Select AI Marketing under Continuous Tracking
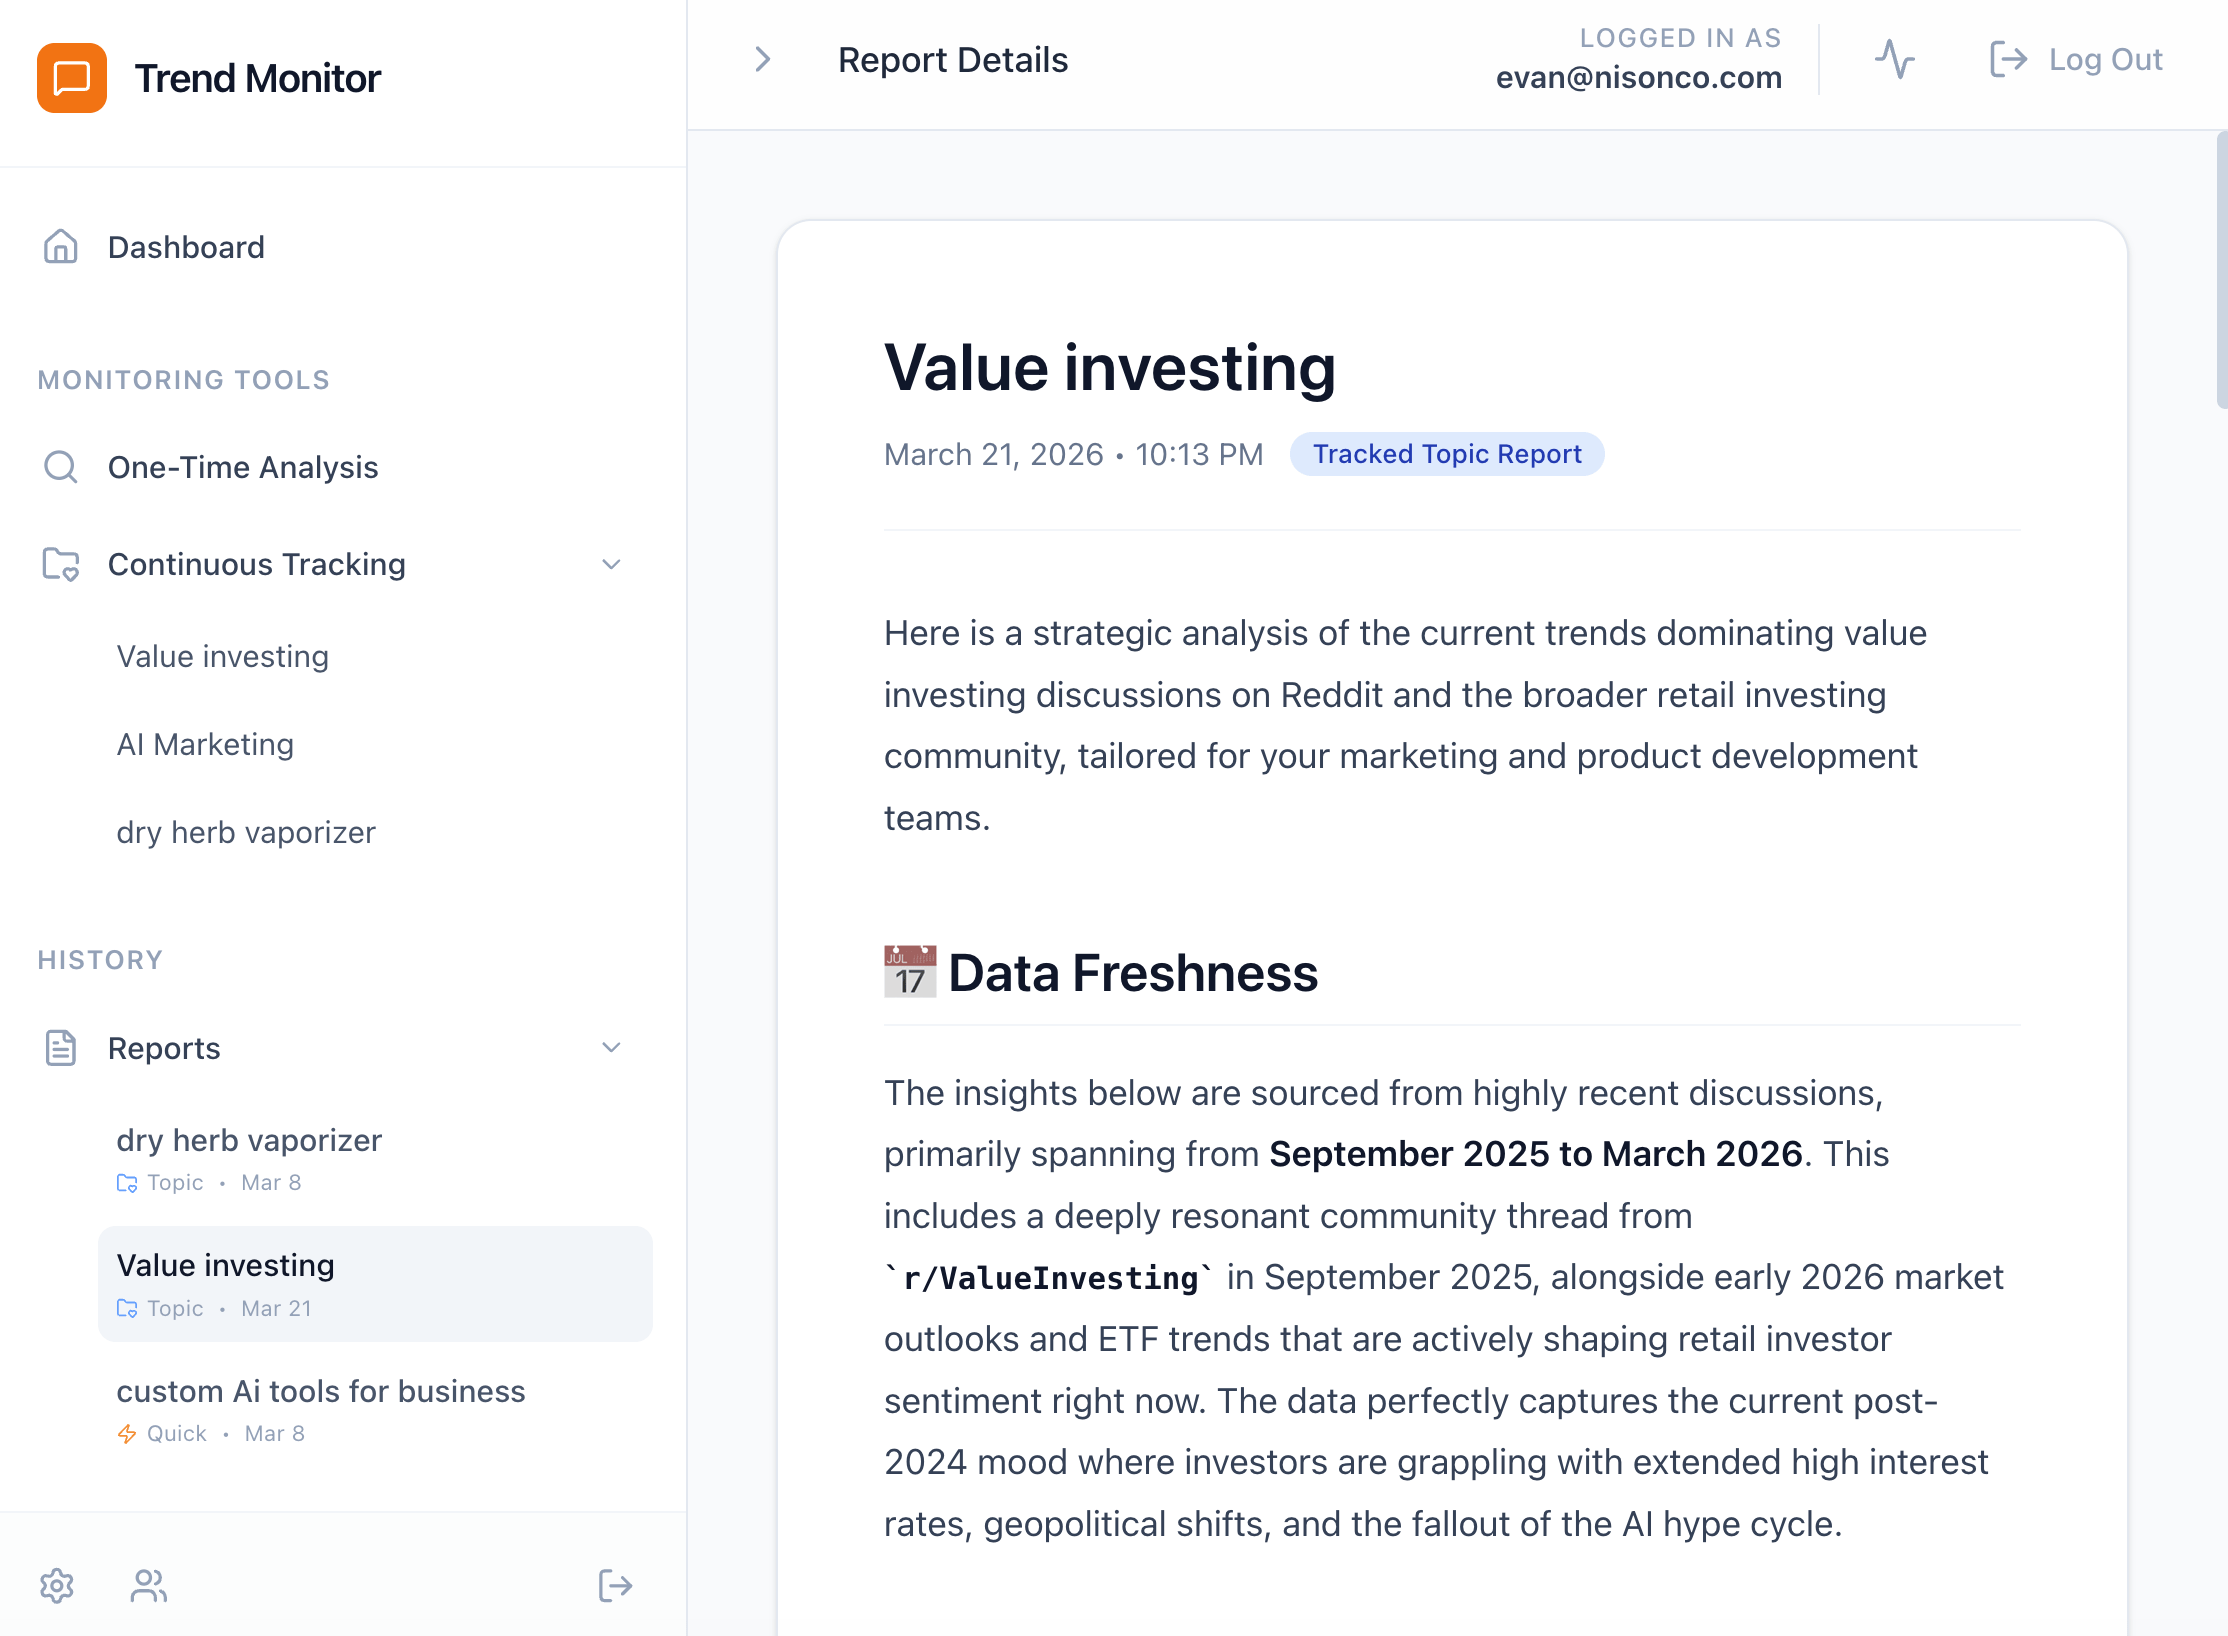 pyautogui.click(x=205, y=743)
